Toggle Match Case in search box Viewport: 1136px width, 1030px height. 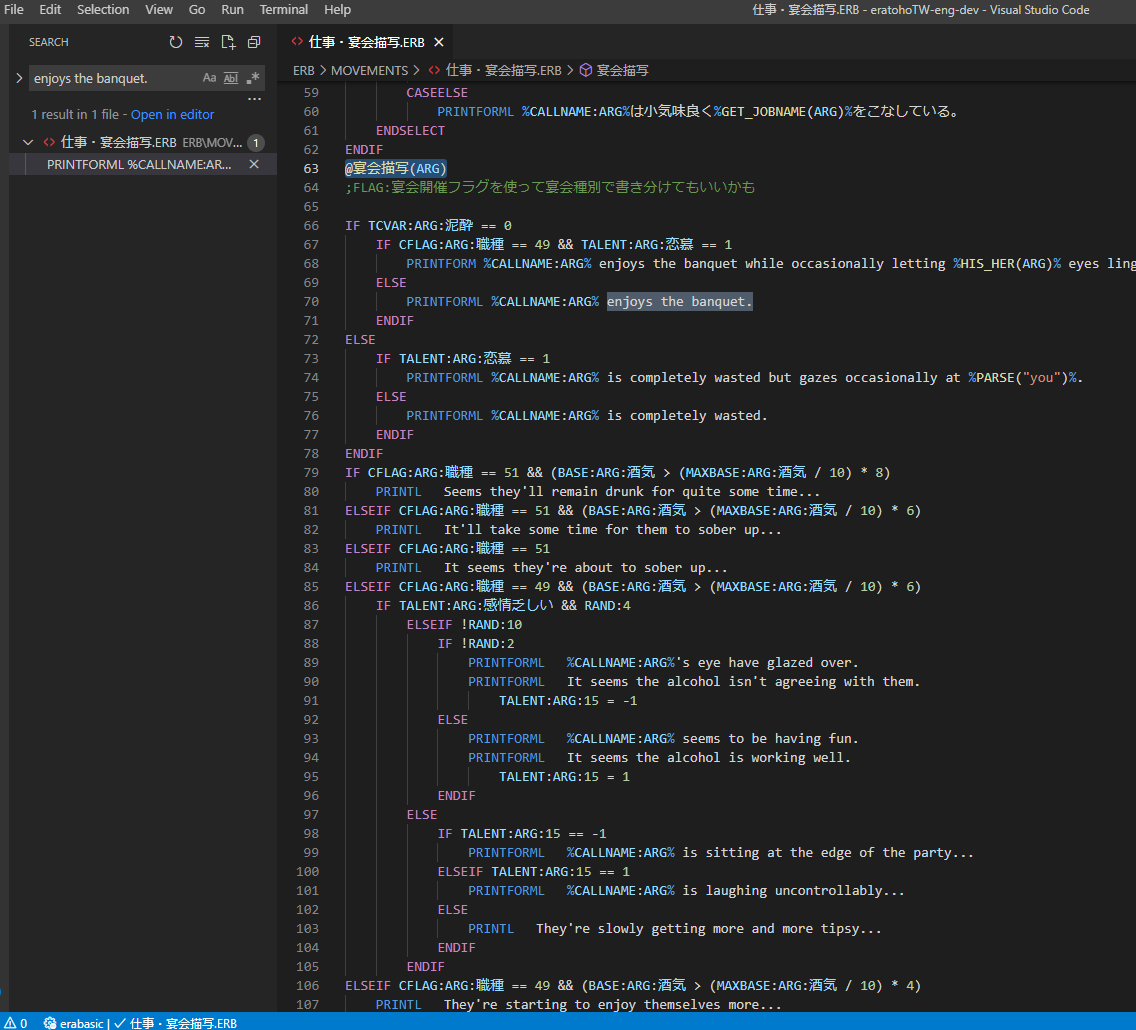click(209, 78)
